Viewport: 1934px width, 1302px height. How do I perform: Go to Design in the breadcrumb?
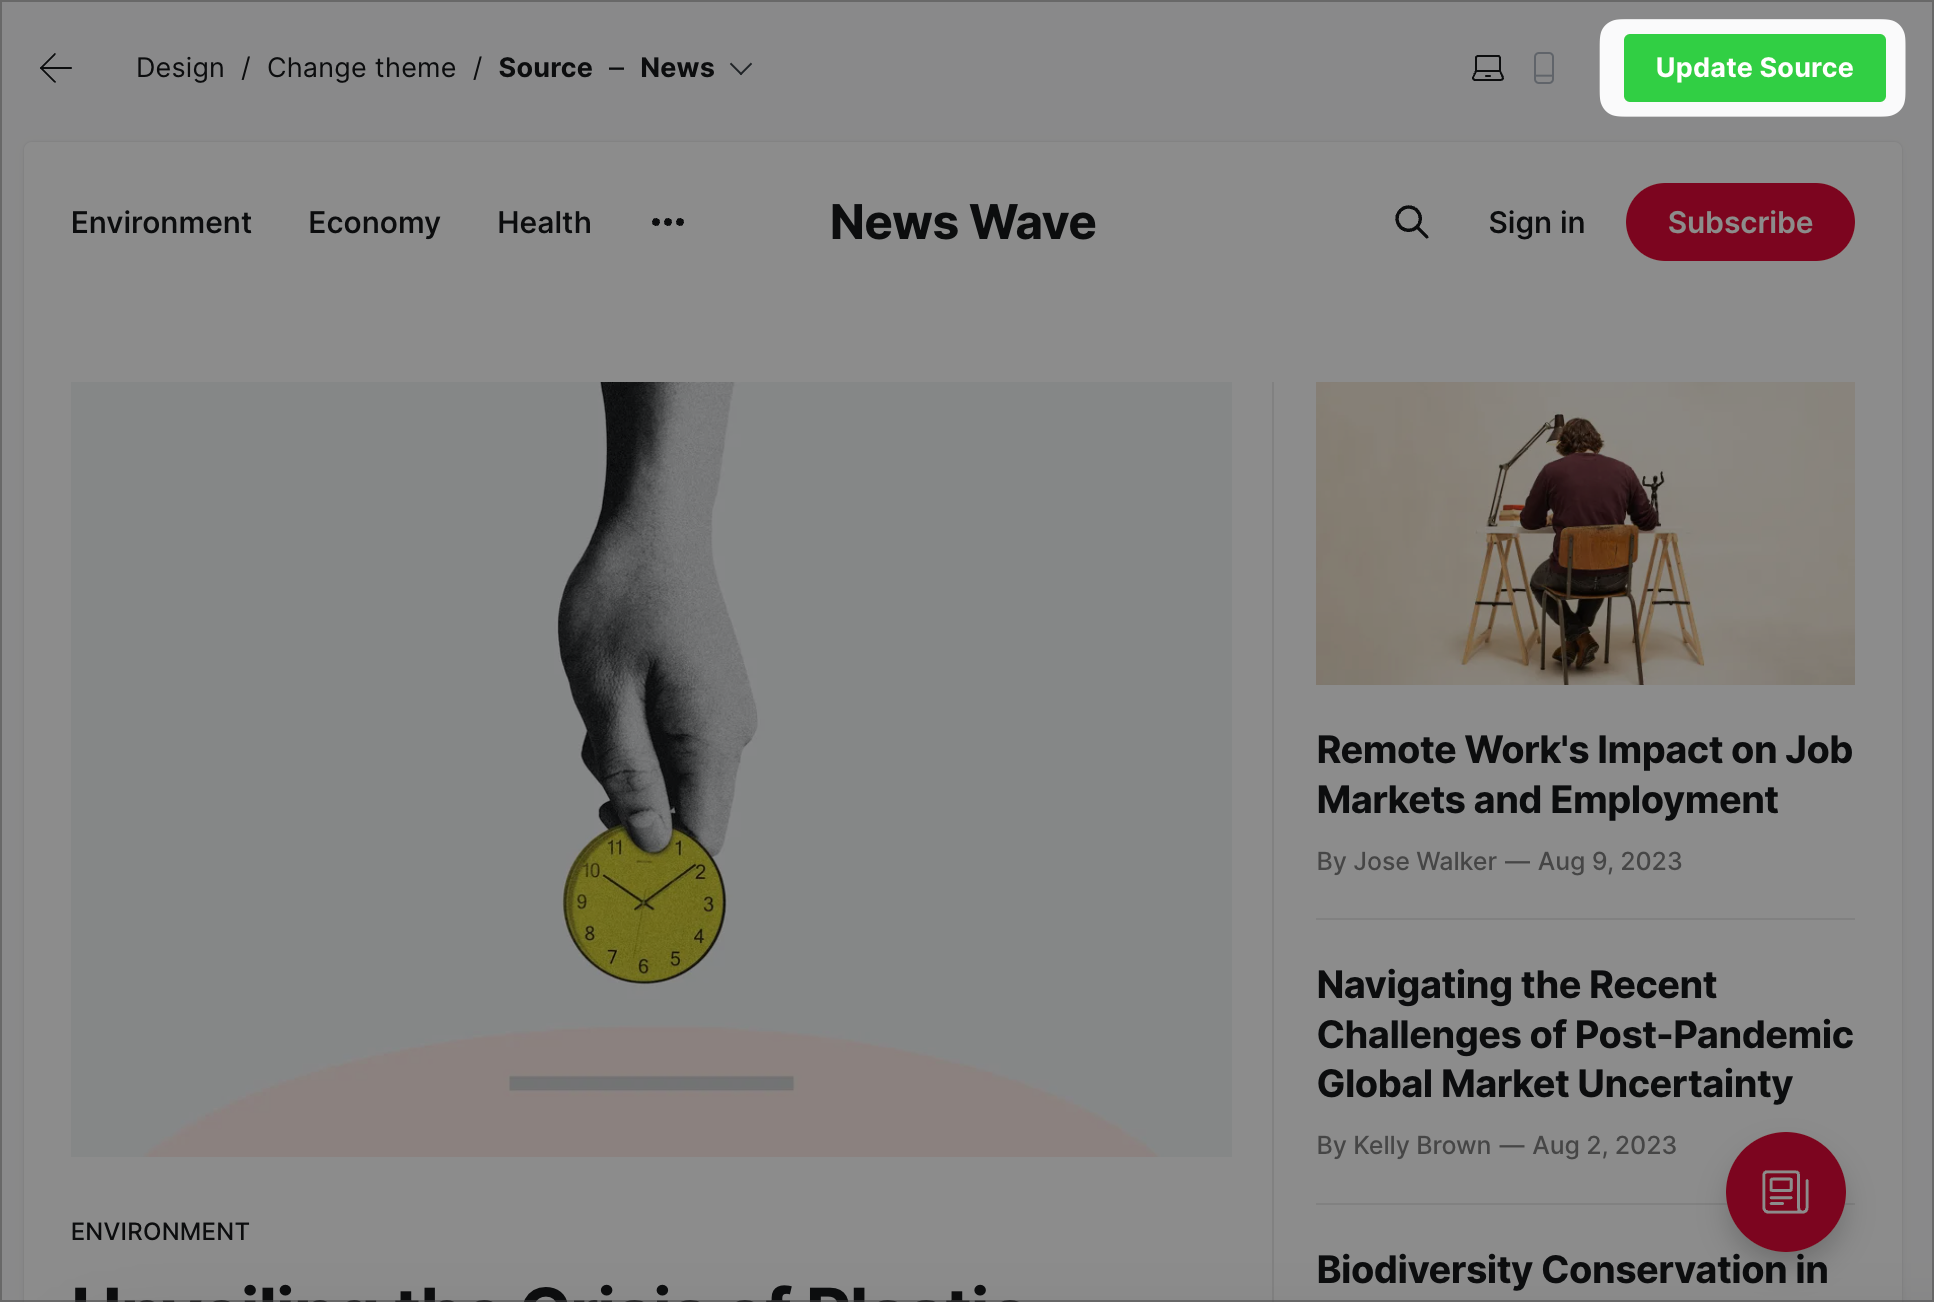180,68
